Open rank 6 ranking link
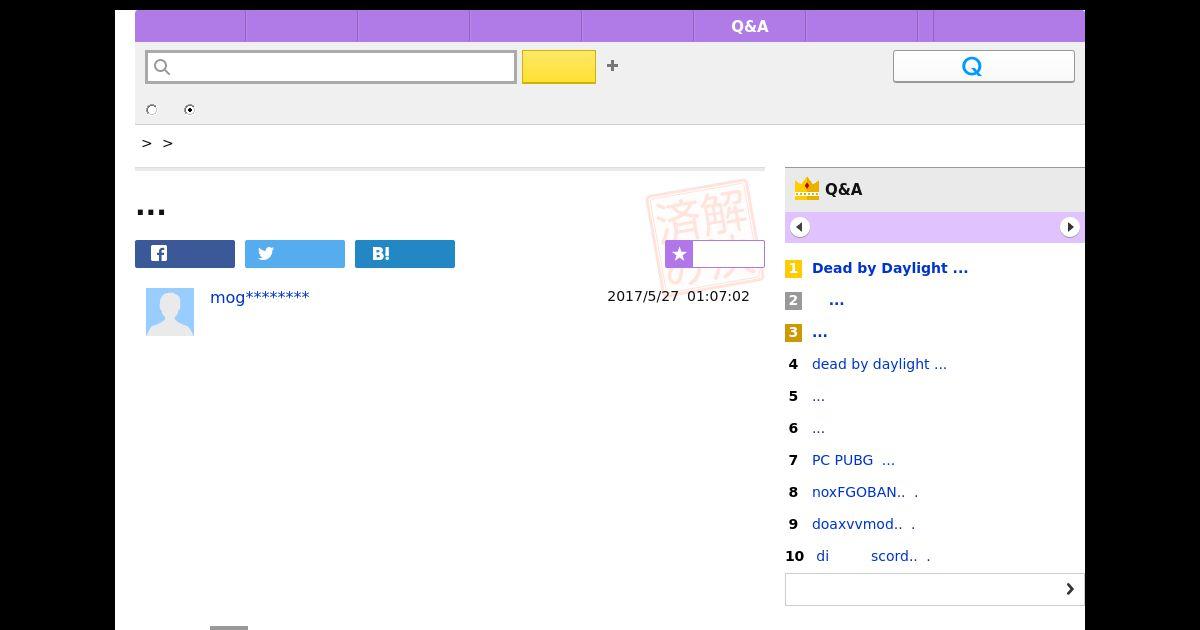The width and height of the screenshot is (1200, 630). 818,428
